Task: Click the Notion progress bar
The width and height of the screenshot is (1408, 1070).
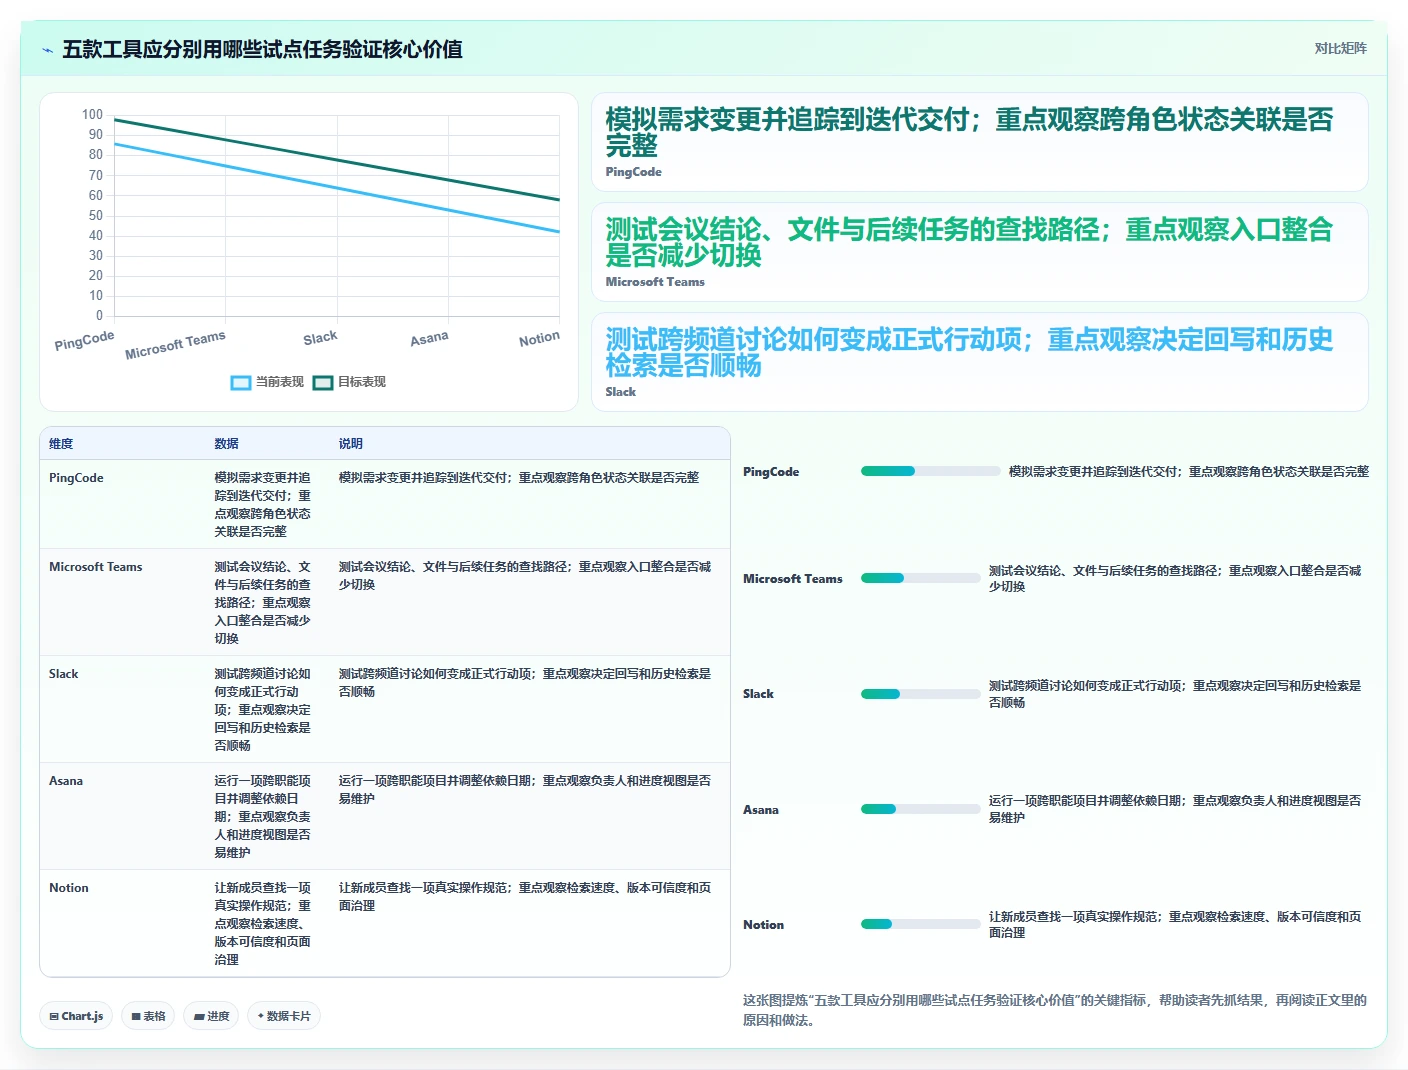Action: point(920,924)
